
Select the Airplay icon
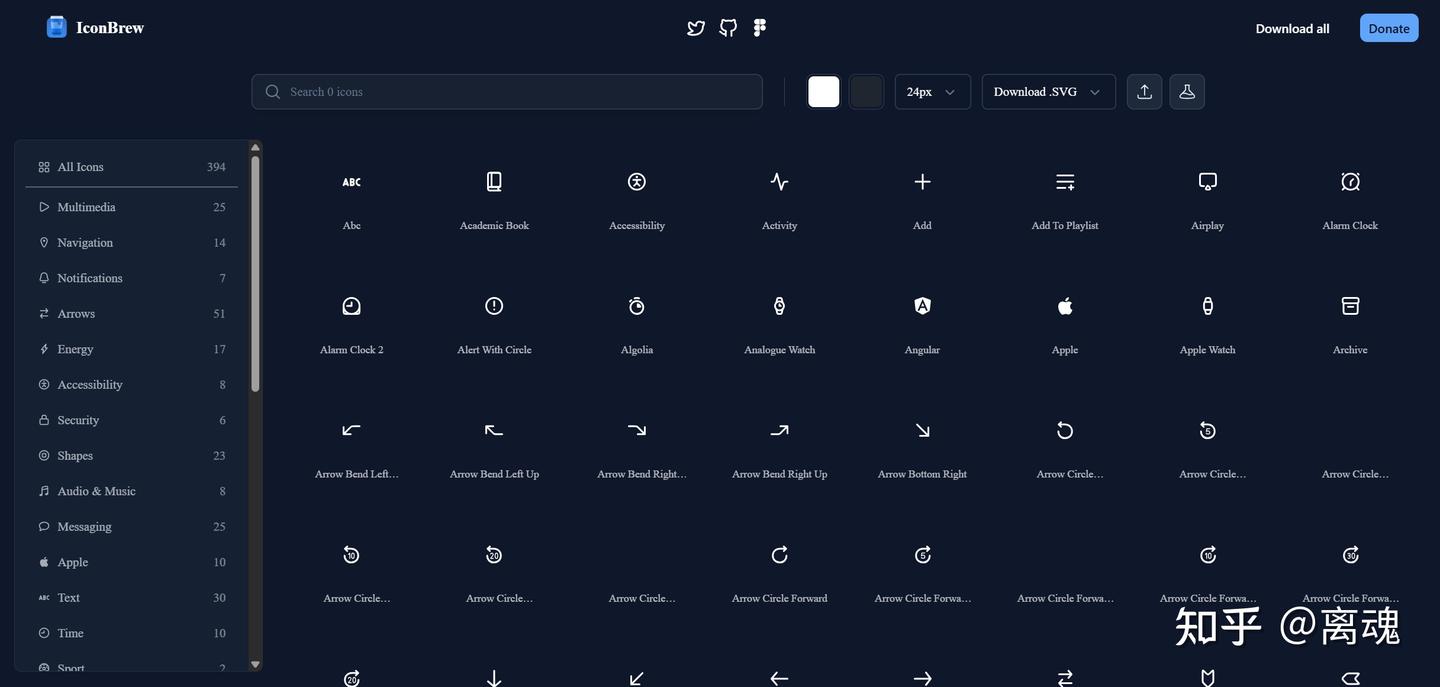(x=1208, y=182)
